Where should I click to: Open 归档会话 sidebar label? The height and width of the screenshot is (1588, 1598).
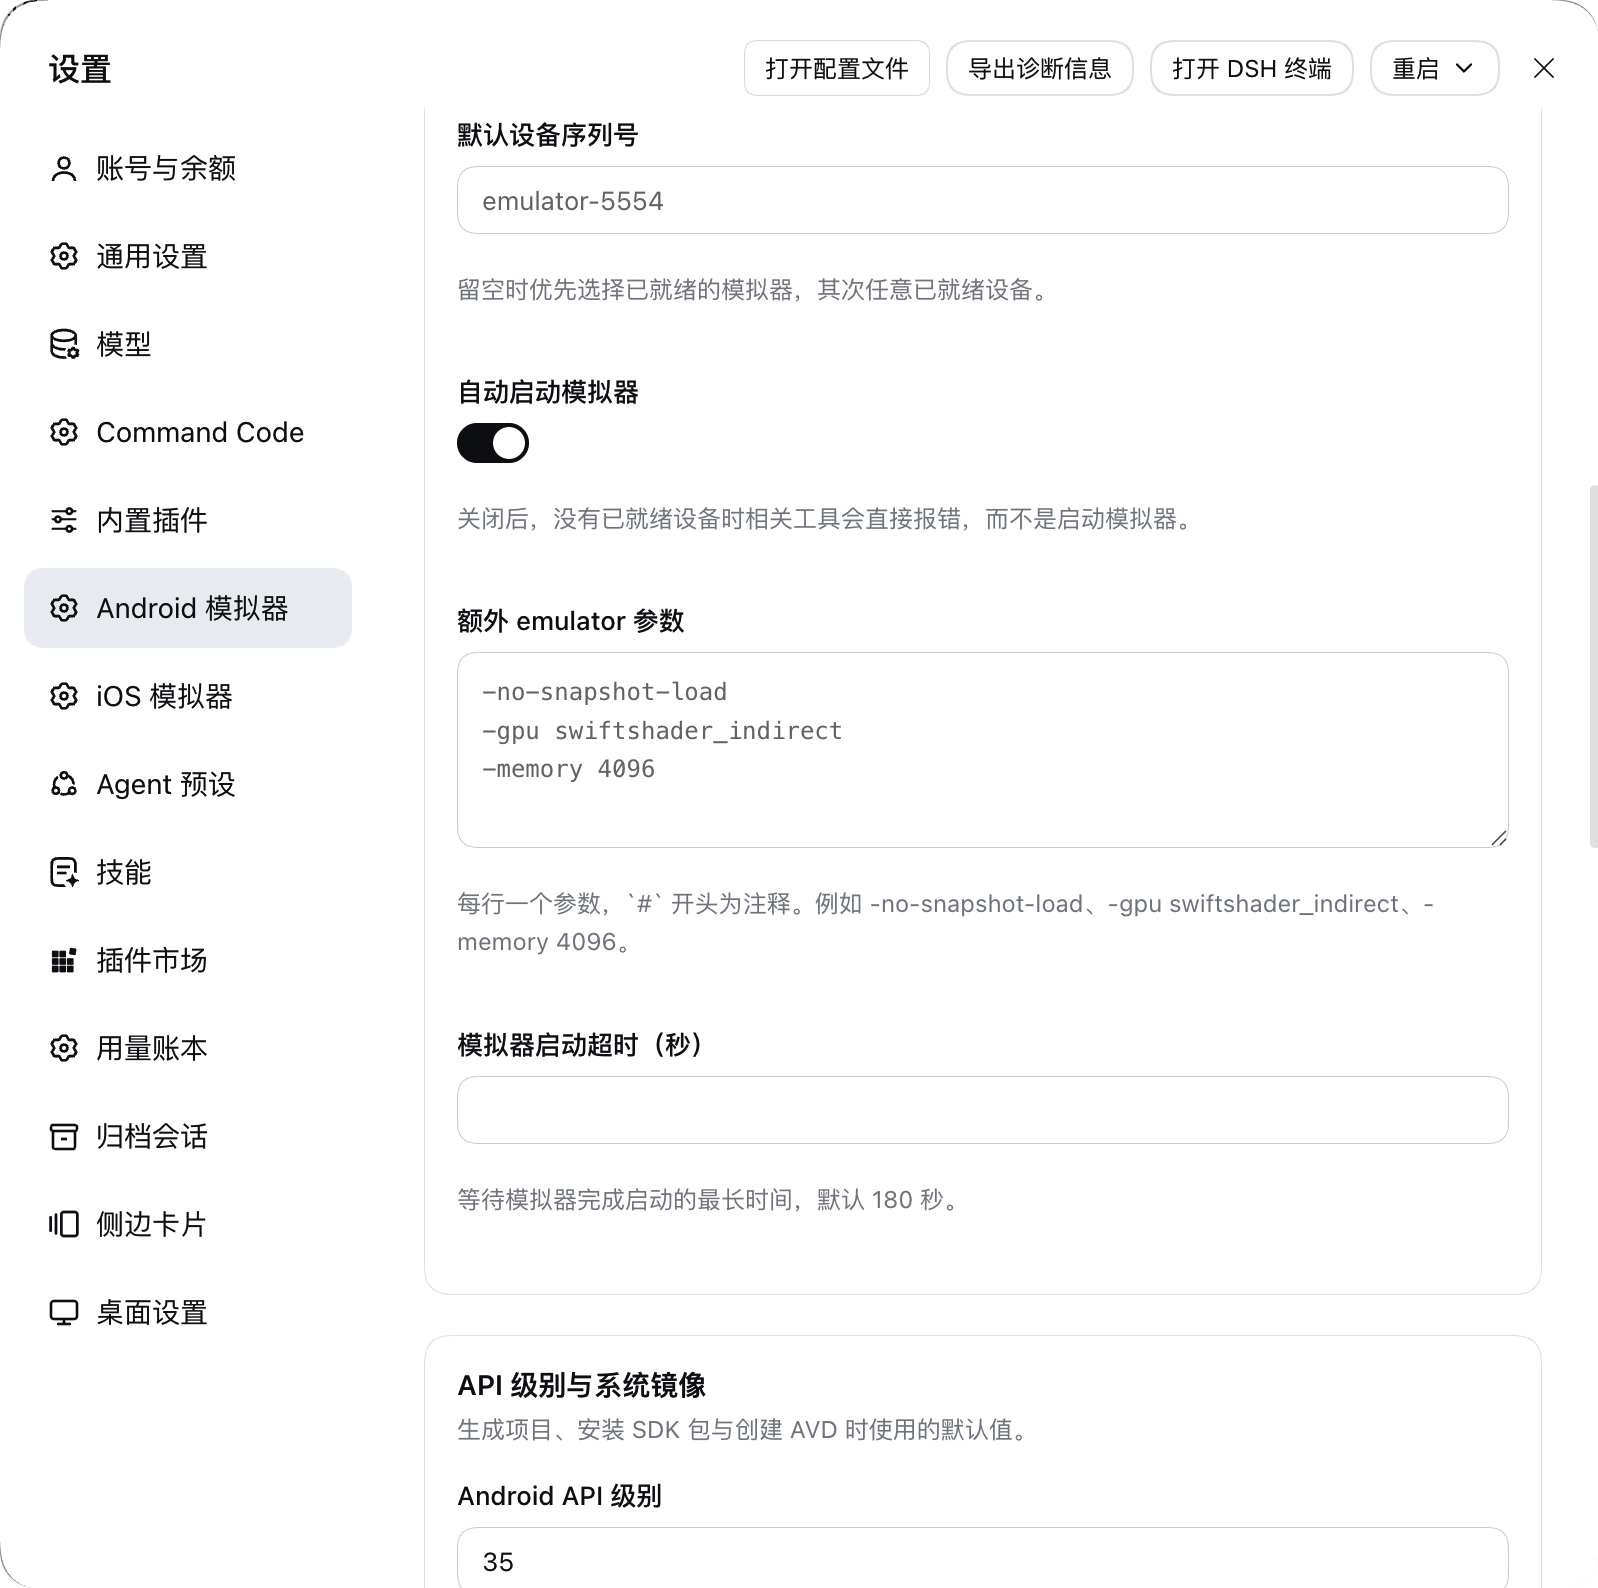click(152, 1137)
